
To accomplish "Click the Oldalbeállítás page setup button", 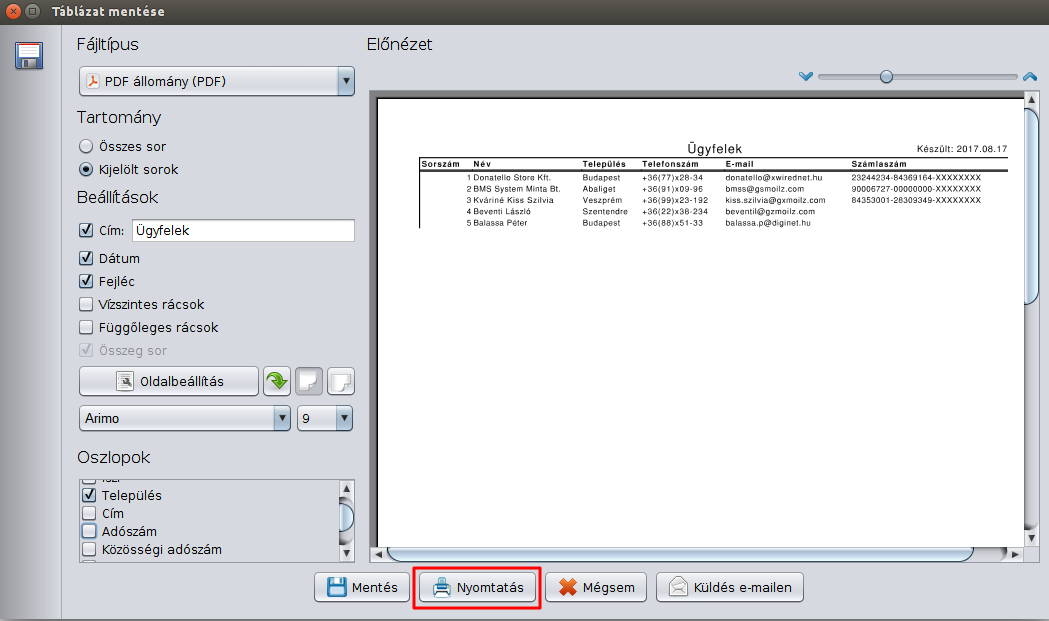I will pos(168,381).
